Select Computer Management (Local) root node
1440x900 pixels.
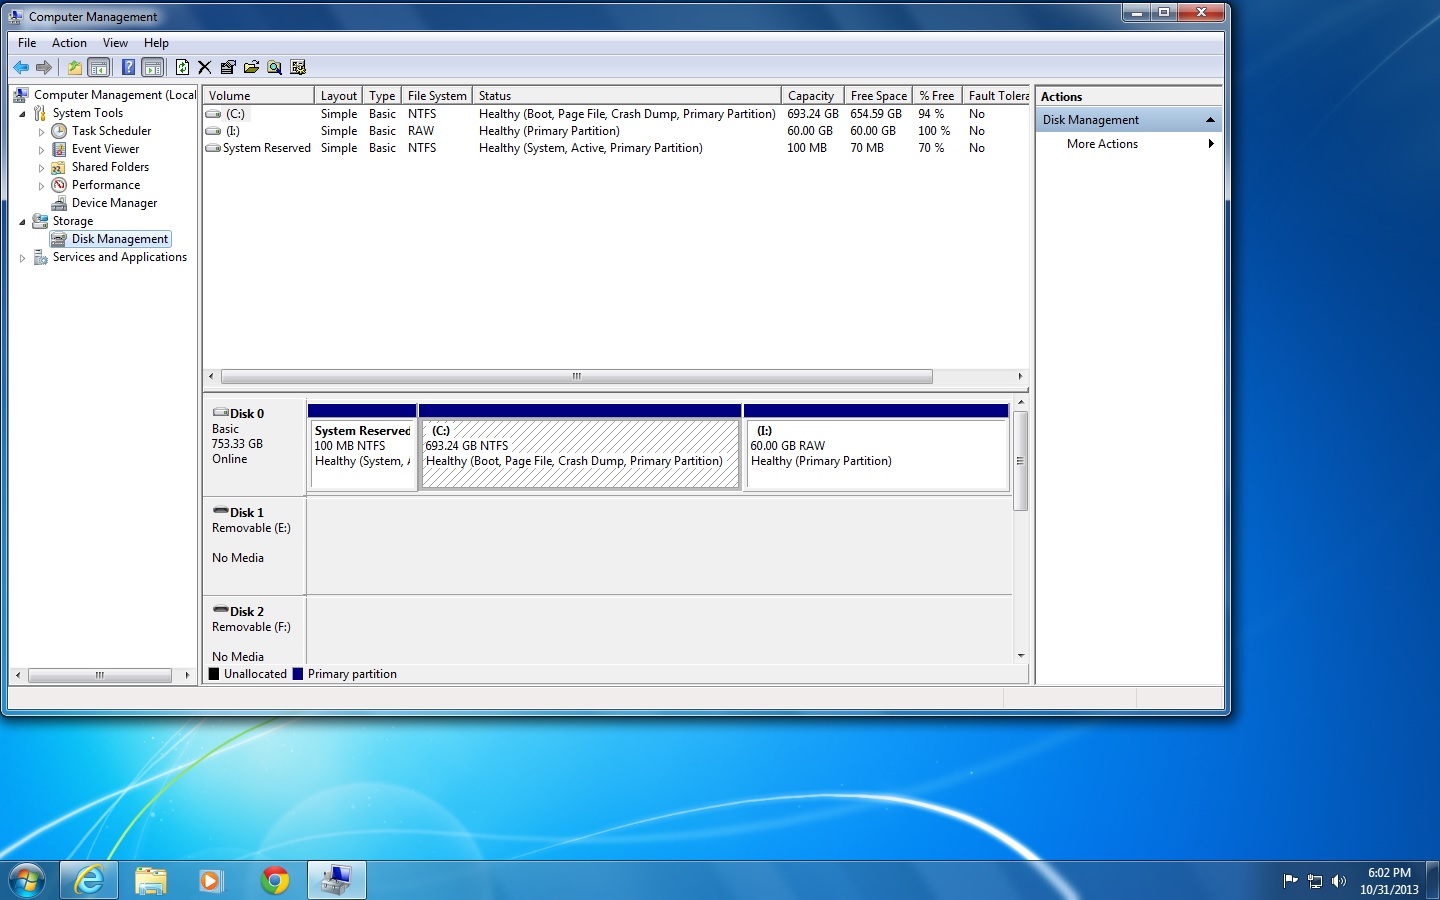[x=114, y=95]
